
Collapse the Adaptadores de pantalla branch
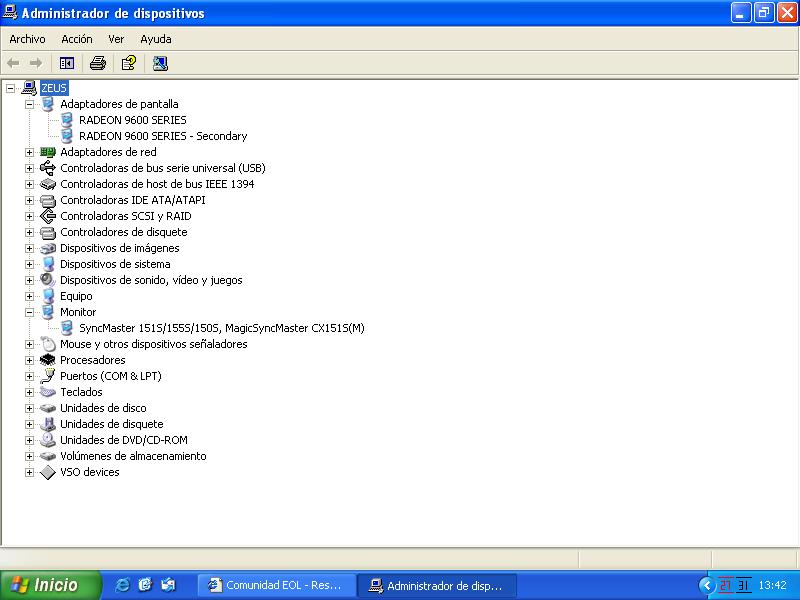click(30, 105)
